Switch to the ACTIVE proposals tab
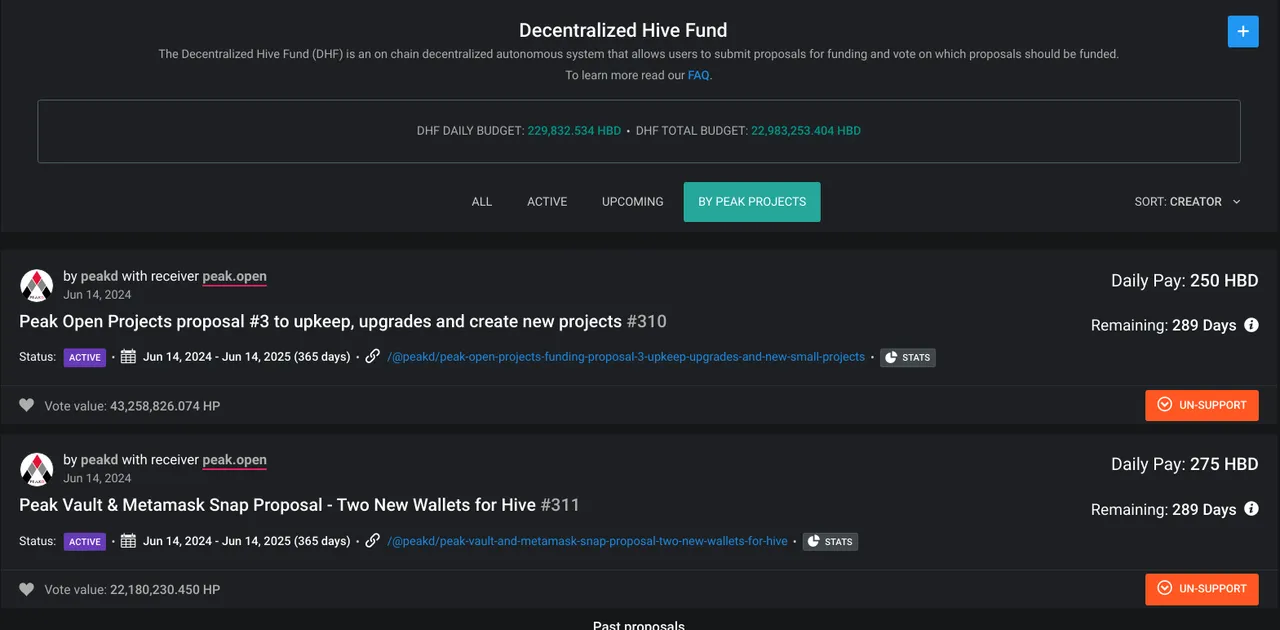The width and height of the screenshot is (1280, 630). 547,202
